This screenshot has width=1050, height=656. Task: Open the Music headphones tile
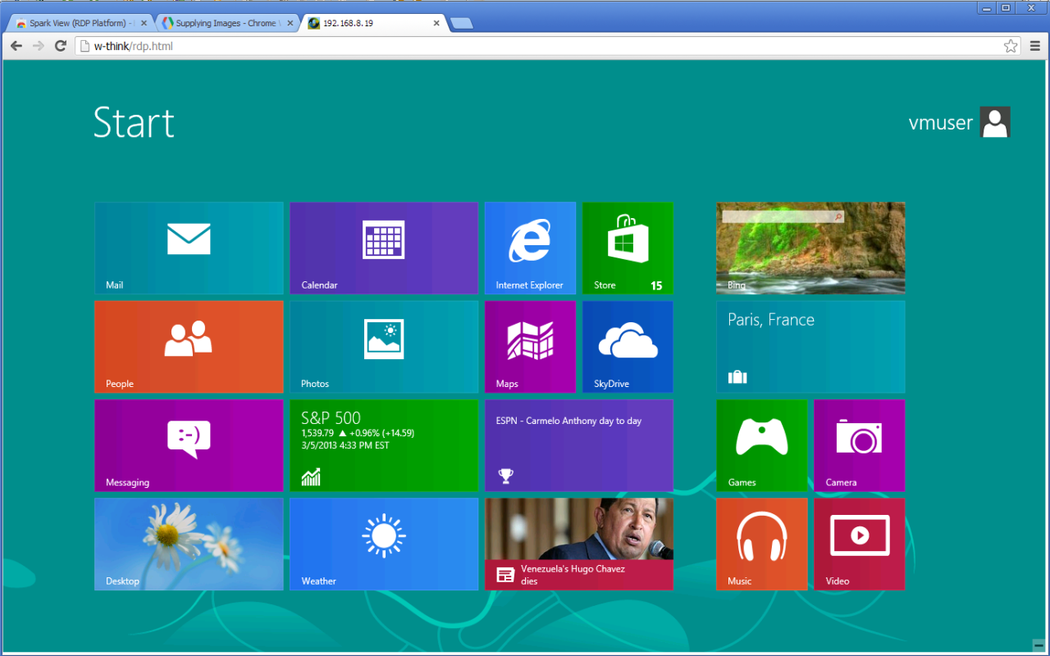[761, 544]
